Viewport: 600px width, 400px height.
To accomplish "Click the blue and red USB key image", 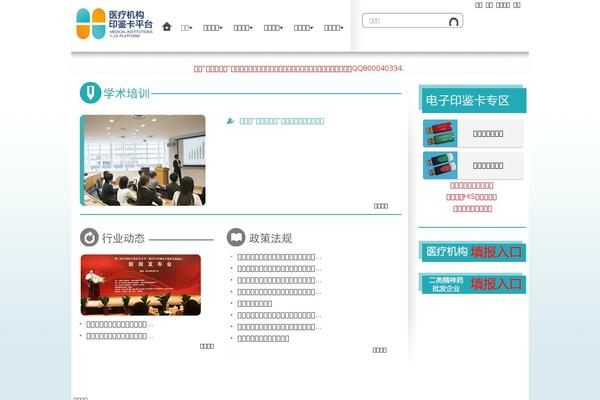I will (440, 165).
